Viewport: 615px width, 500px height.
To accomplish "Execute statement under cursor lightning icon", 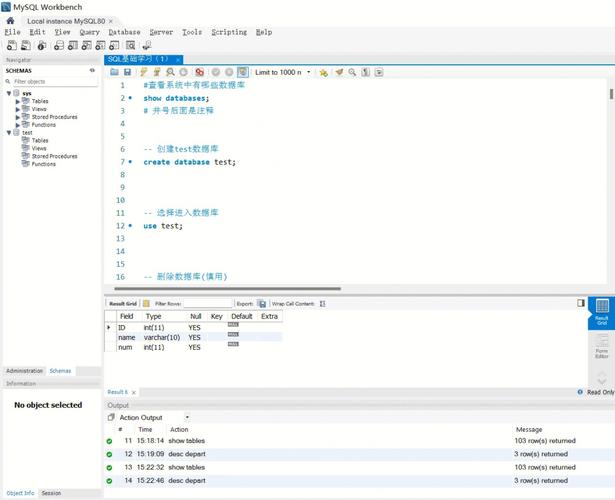I will (157, 72).
